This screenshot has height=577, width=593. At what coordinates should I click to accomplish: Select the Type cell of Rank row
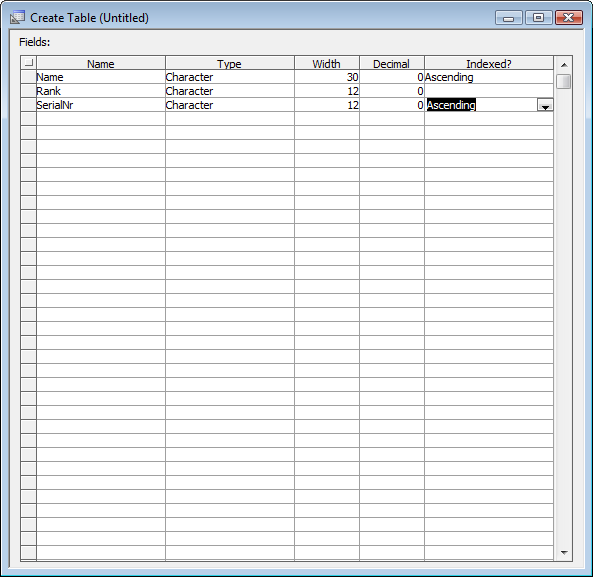coord(230,91)
